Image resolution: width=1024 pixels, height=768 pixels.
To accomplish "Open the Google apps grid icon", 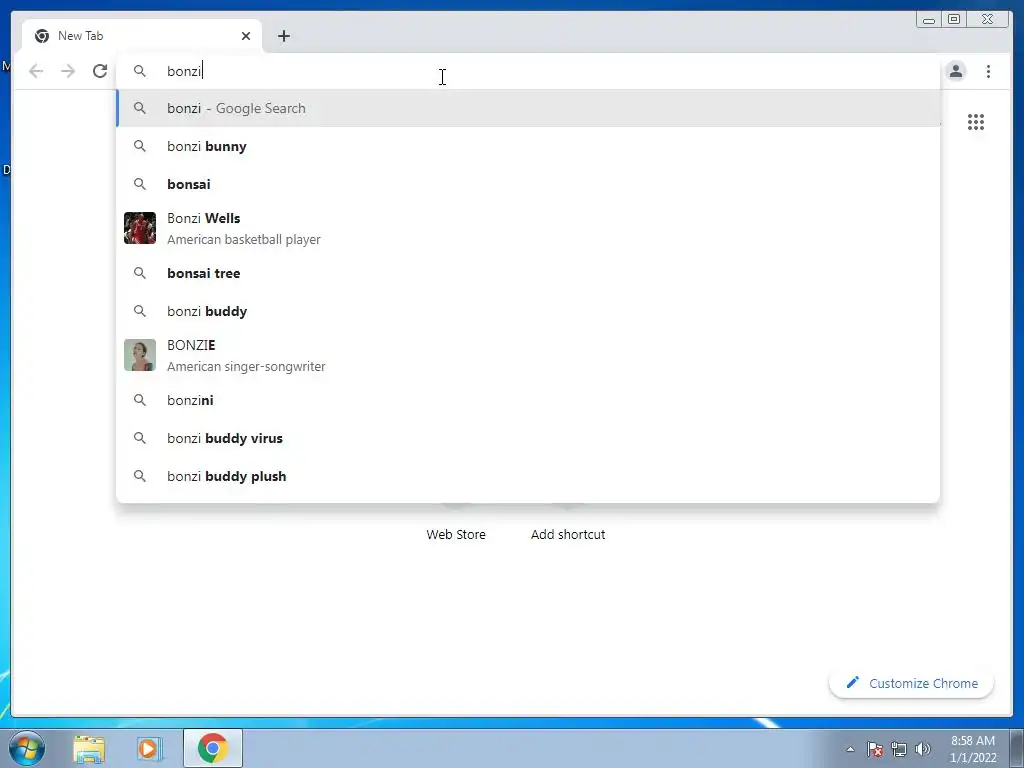I will (976, 122).
